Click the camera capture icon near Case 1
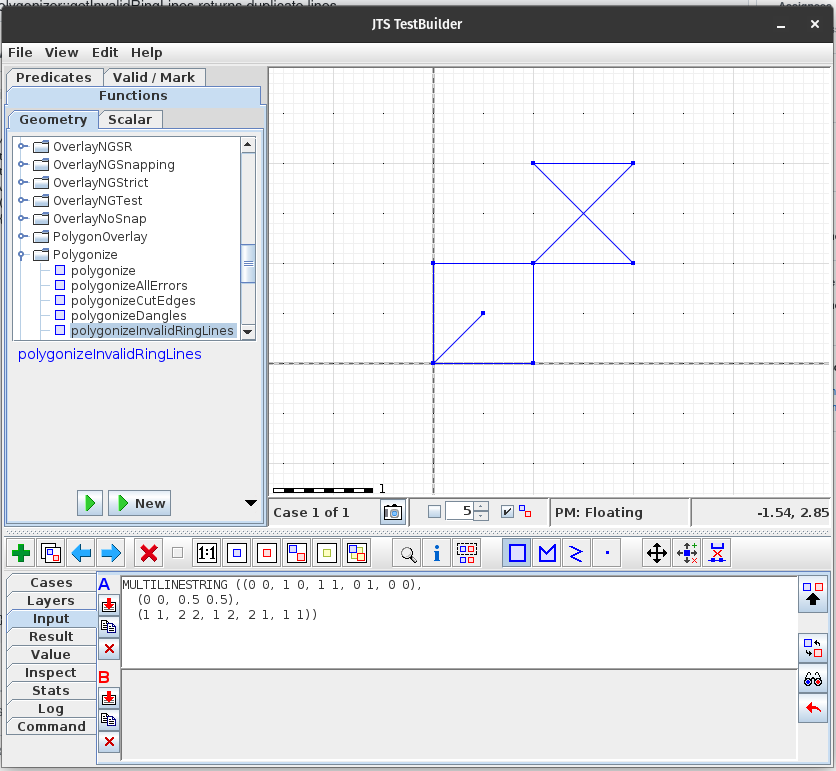 click(393, 512)
